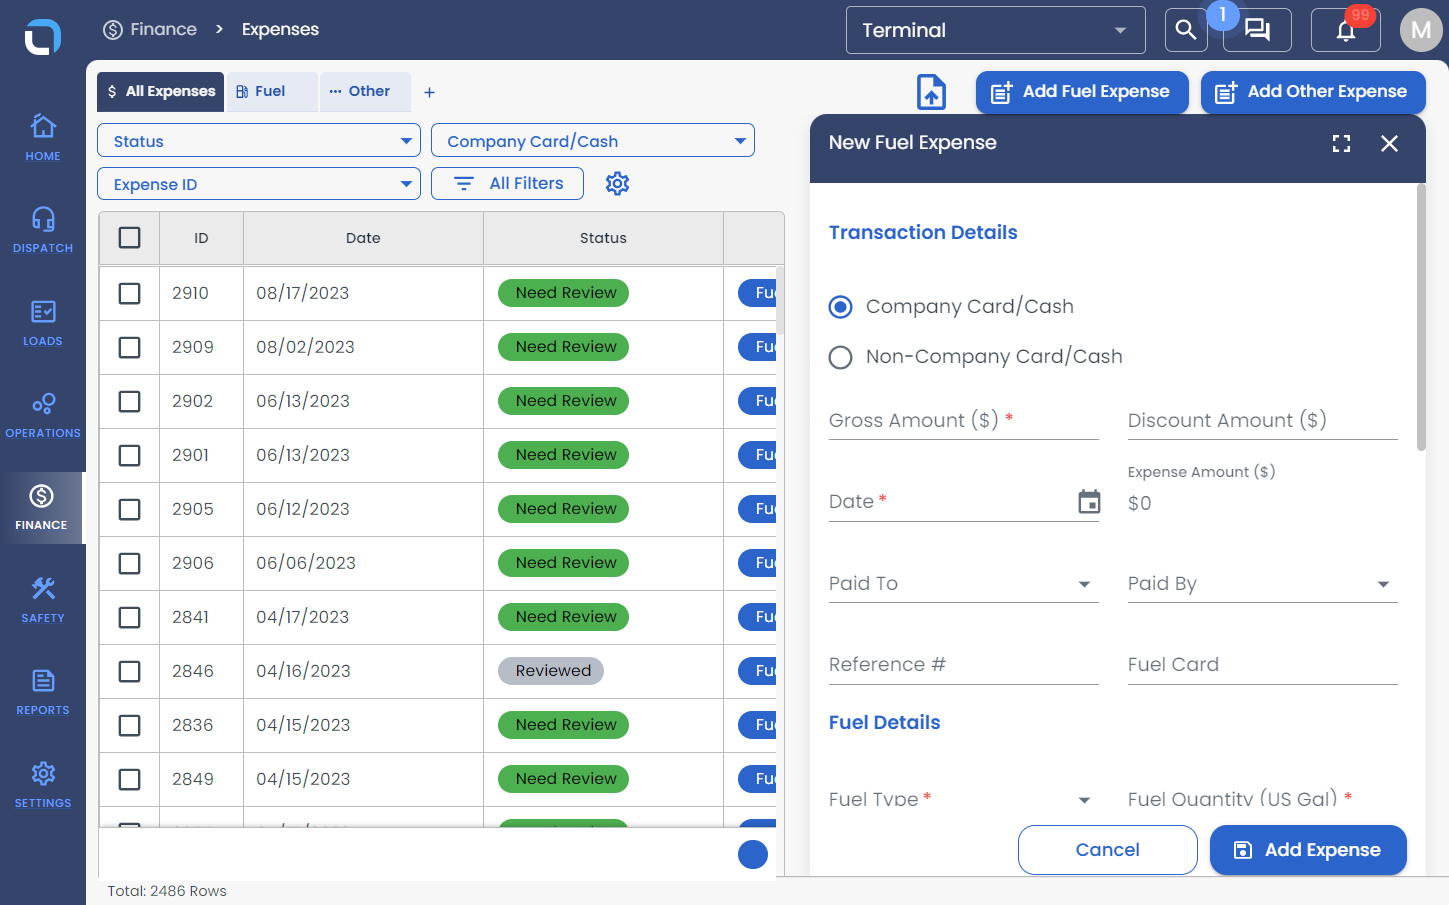Screen dimensions: 1449x905
Task: Click the Gross Amount input field
Action: [x=964, y=421]
